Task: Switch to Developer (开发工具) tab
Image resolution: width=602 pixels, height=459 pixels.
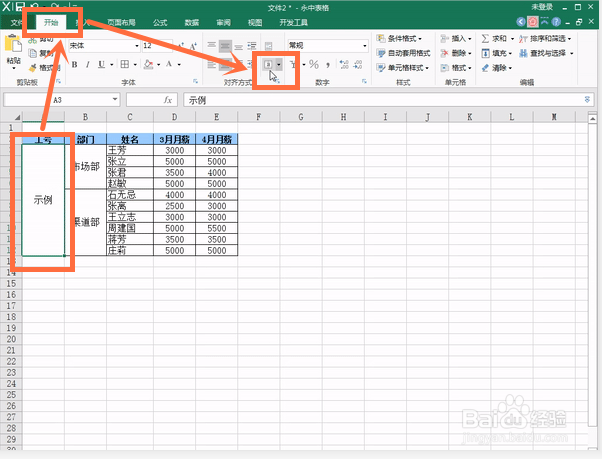Action: [294, 23]
